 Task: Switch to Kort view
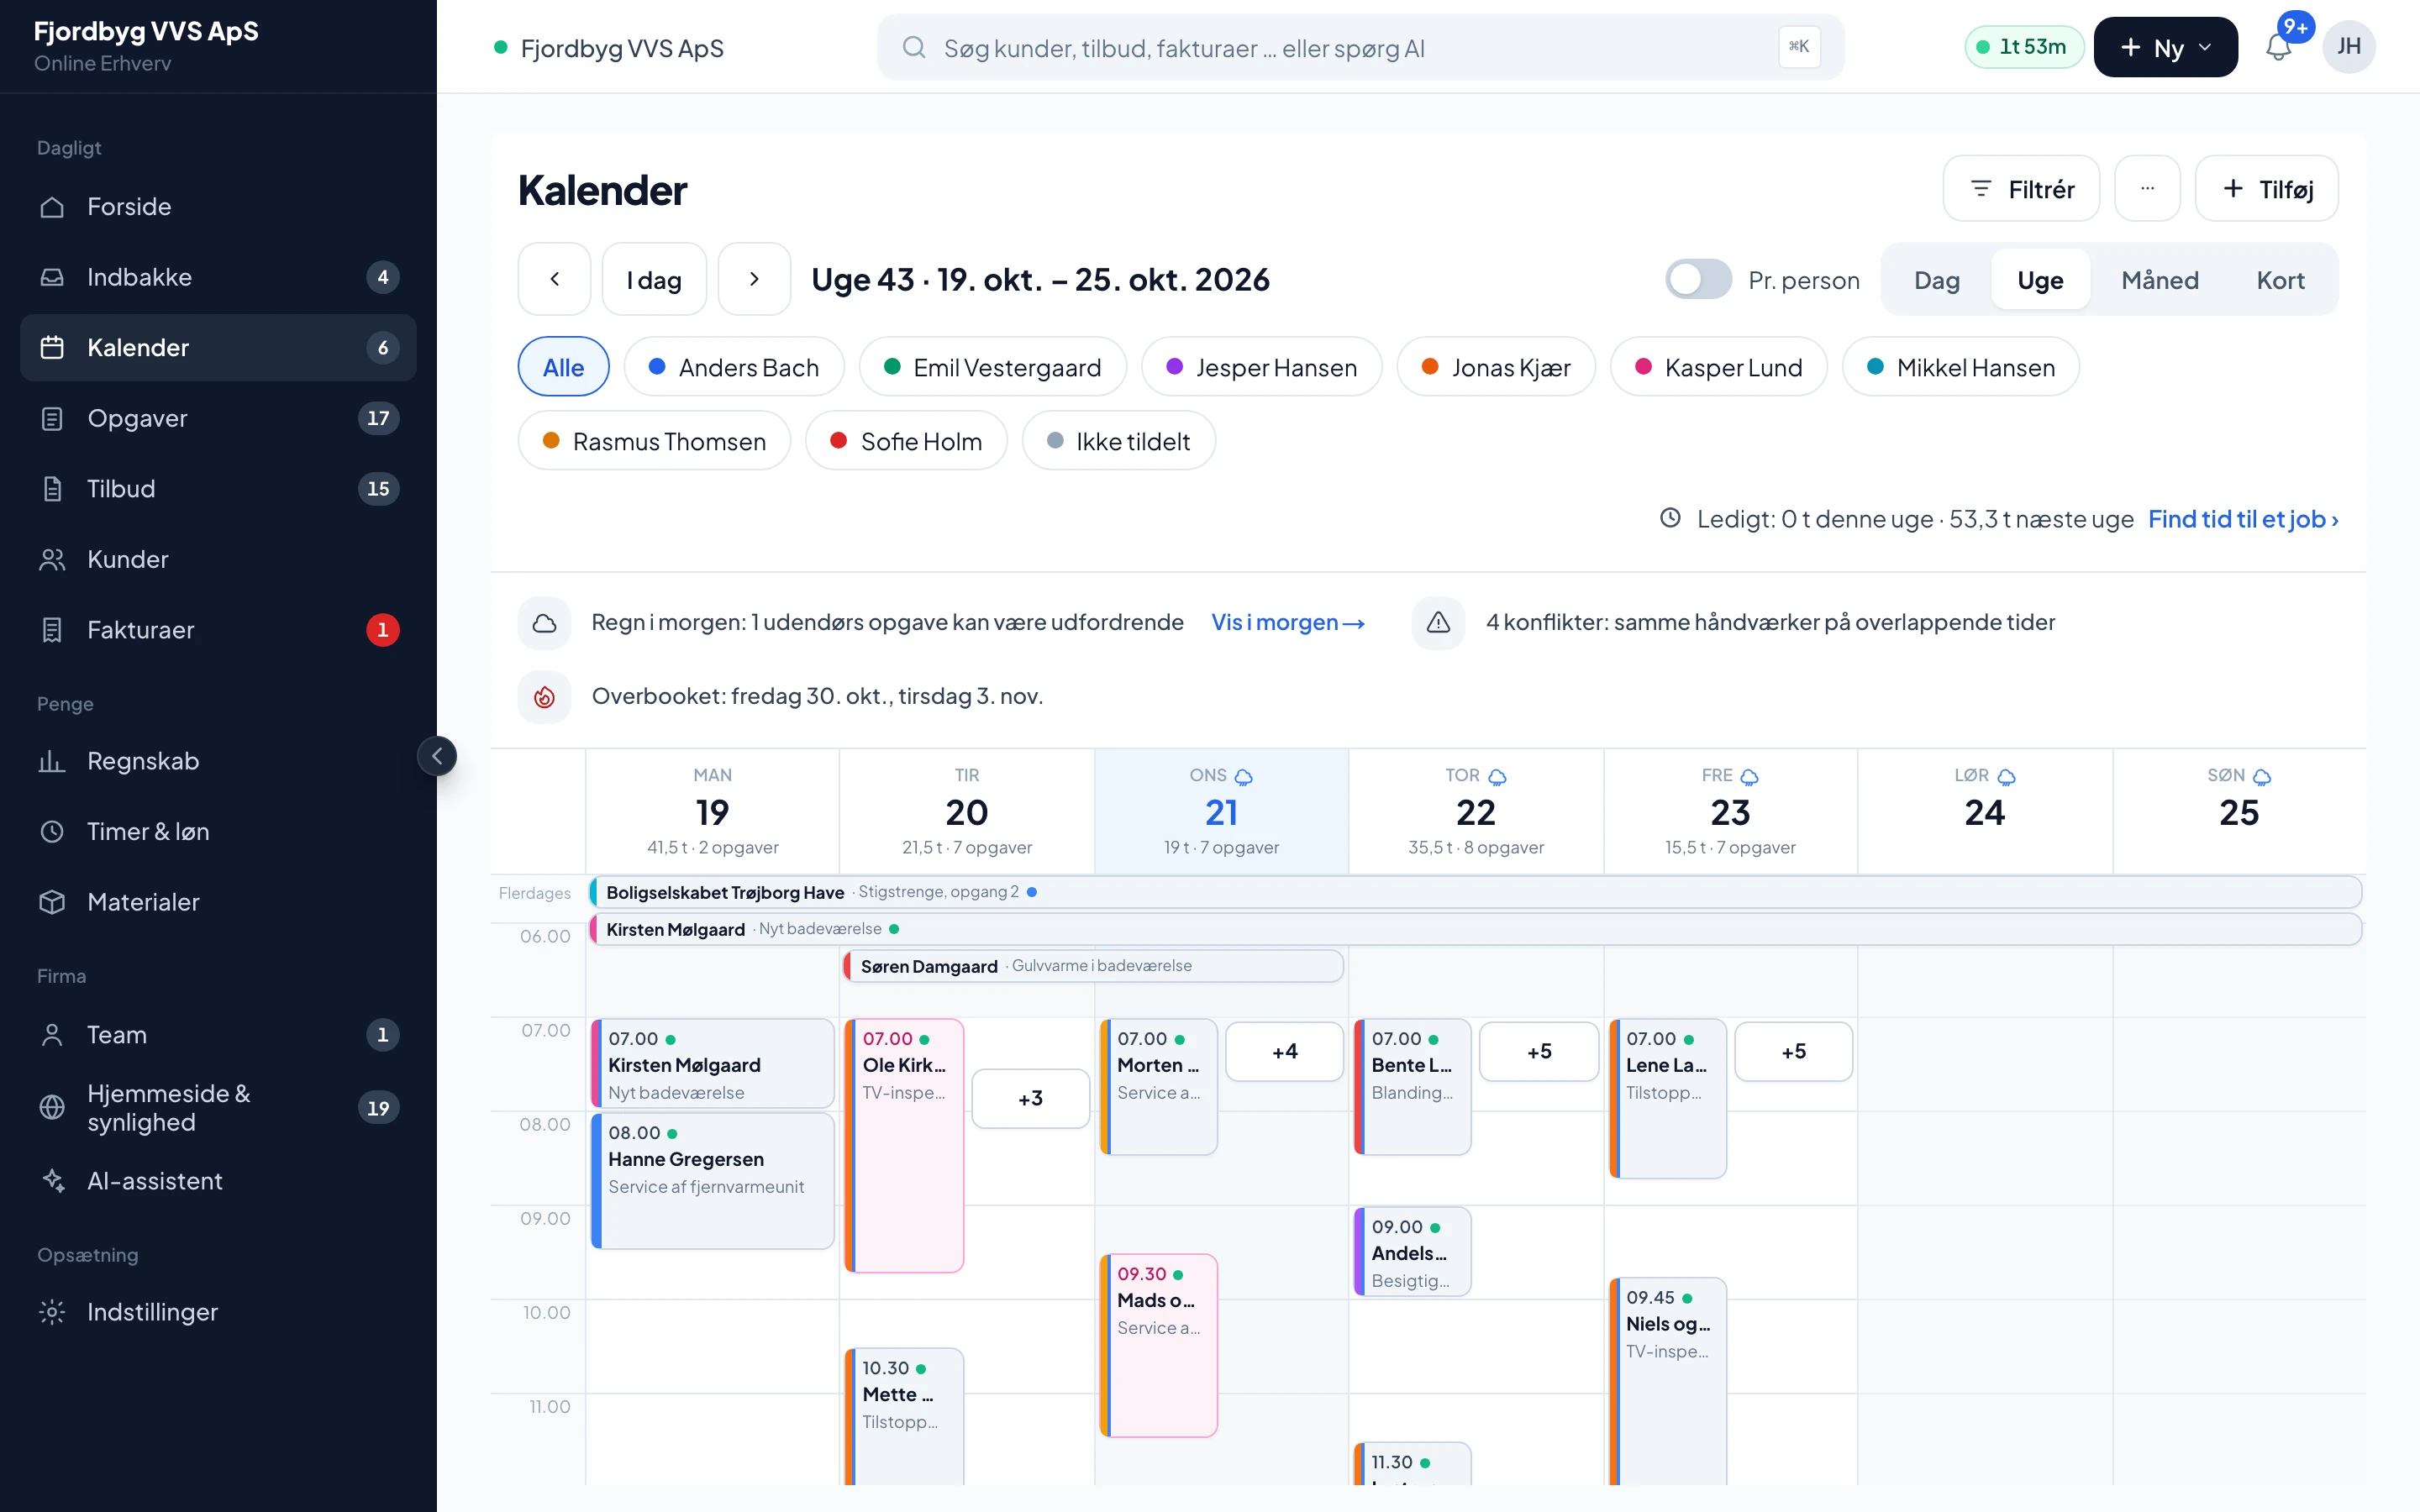tap(2280, 280)
